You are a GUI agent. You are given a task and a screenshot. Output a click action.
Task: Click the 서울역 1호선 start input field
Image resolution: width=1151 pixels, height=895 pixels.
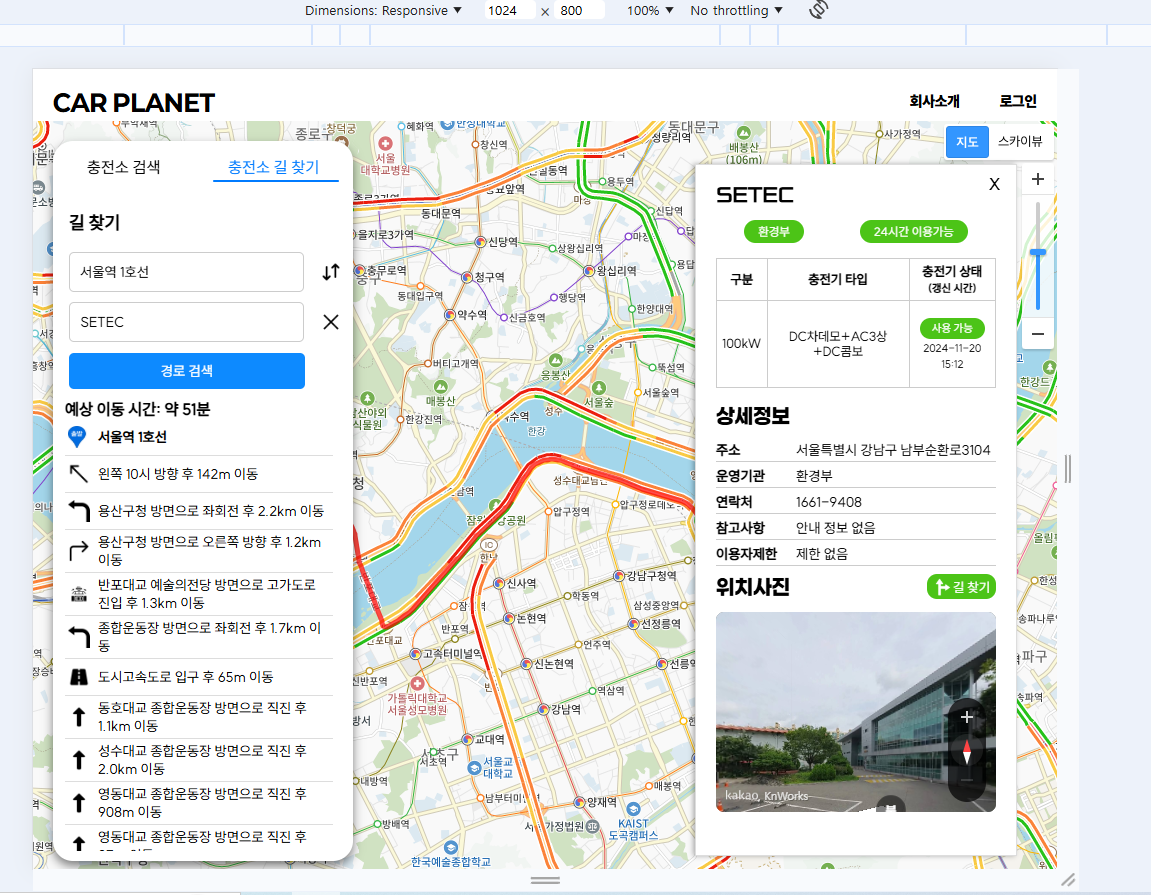pos(186,272)
